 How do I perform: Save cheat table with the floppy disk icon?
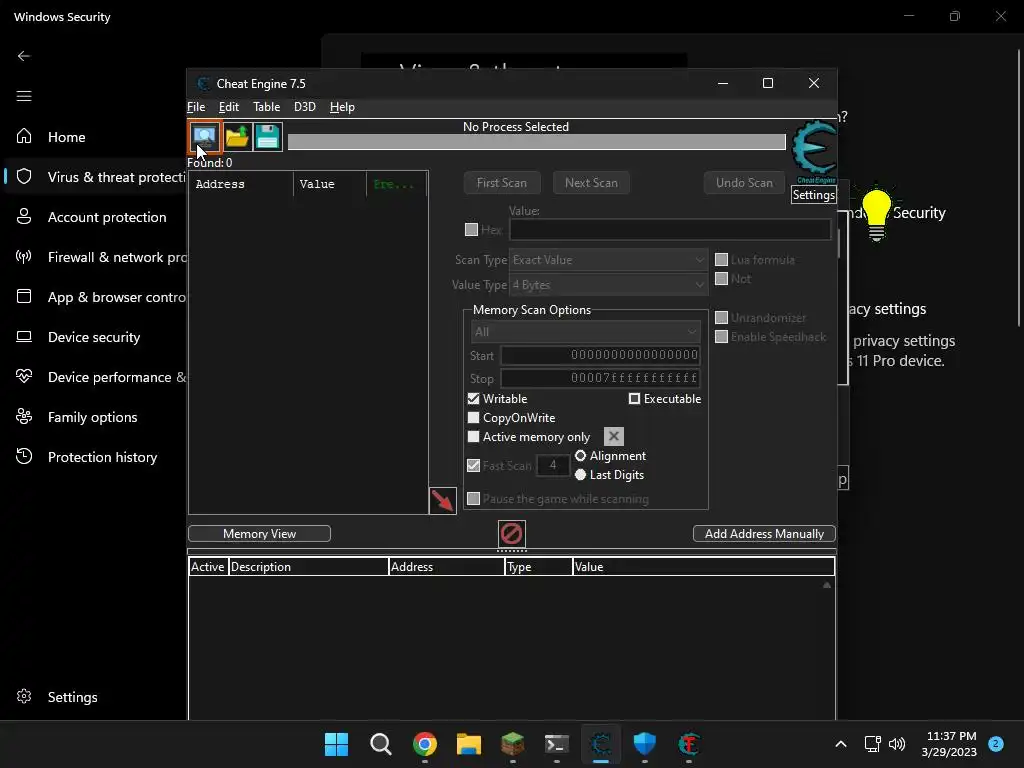tap(267, 136)
